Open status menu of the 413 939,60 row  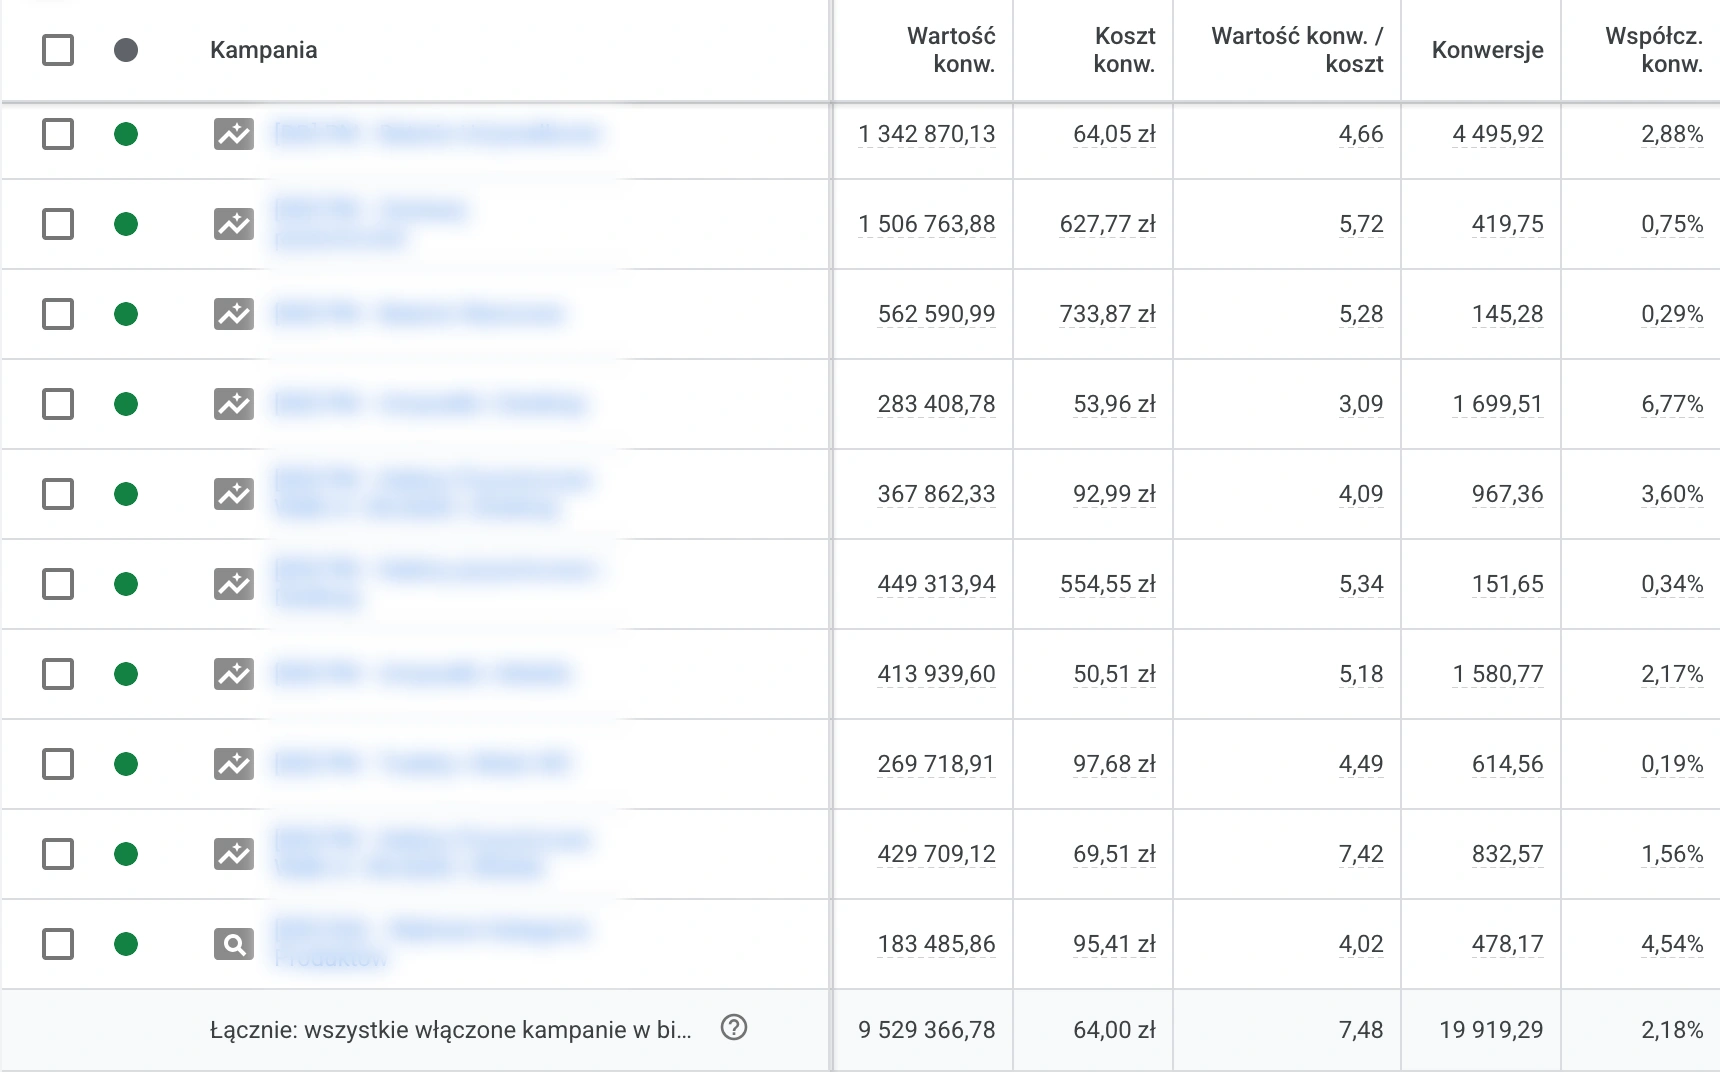tap(126, 674)
